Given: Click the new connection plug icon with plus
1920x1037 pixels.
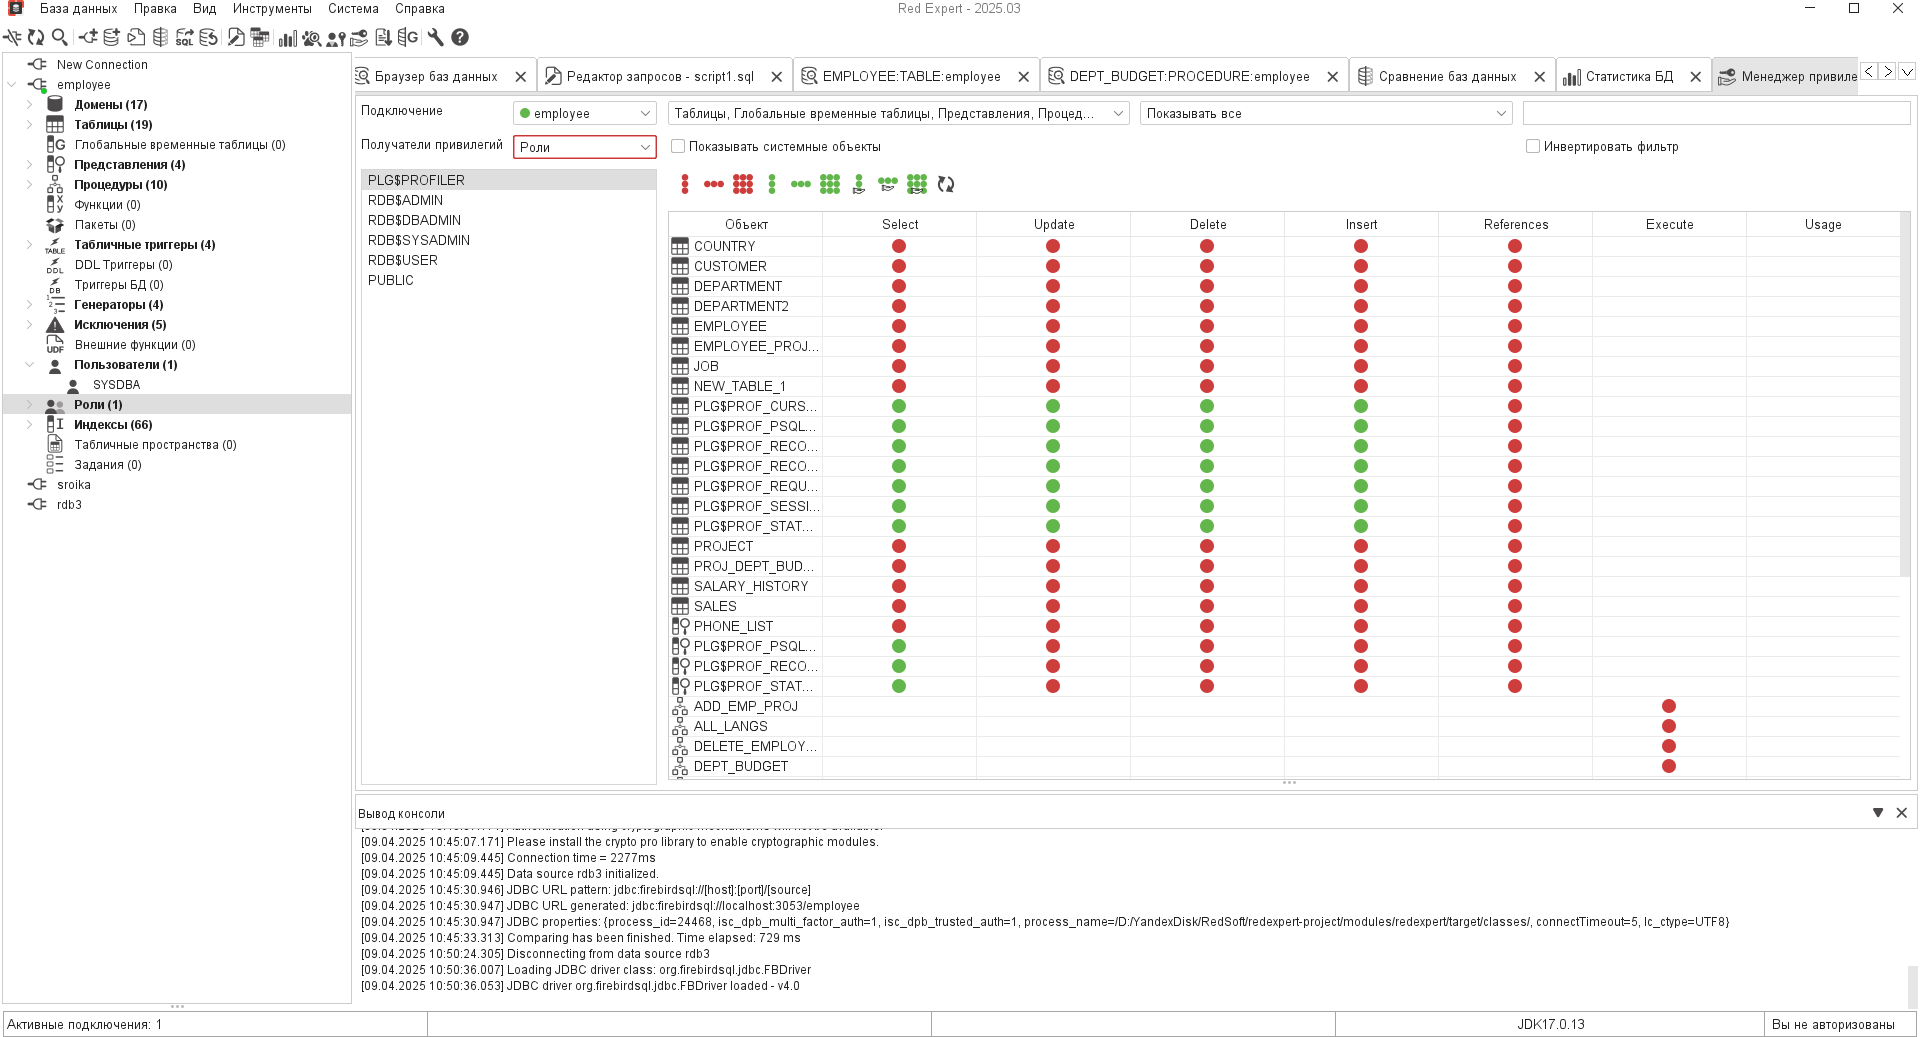Looking at the screenshot, I should tap(88, 37).
